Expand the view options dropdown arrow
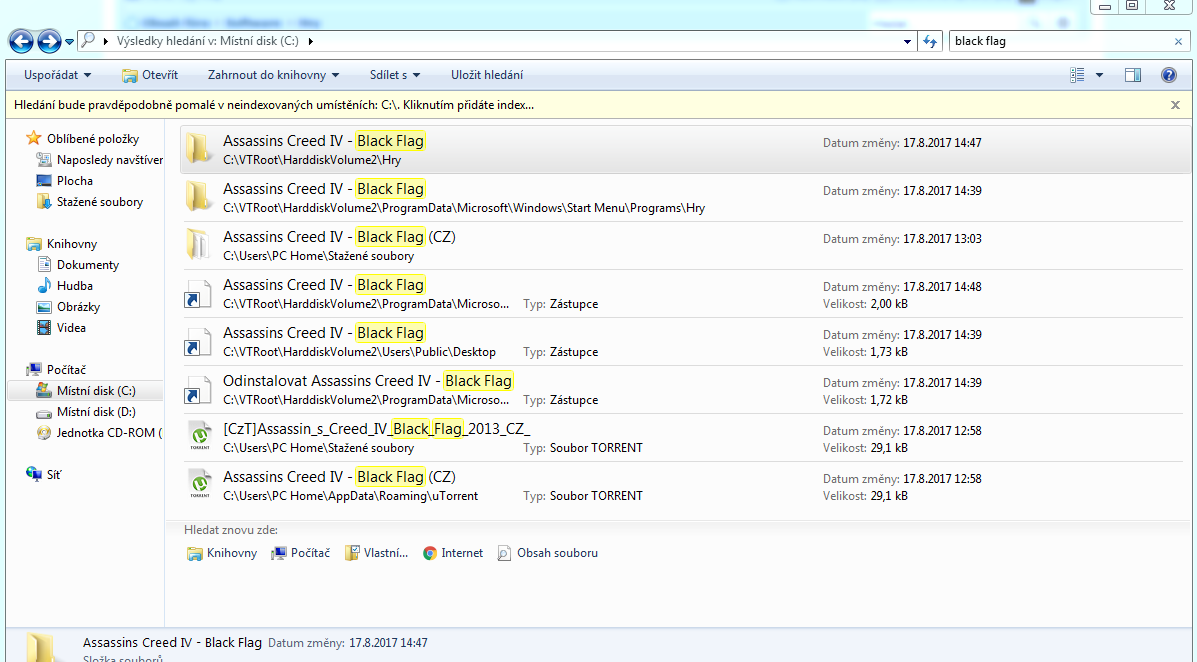Screen dimensions: 1197x662 pos(1099,75)
